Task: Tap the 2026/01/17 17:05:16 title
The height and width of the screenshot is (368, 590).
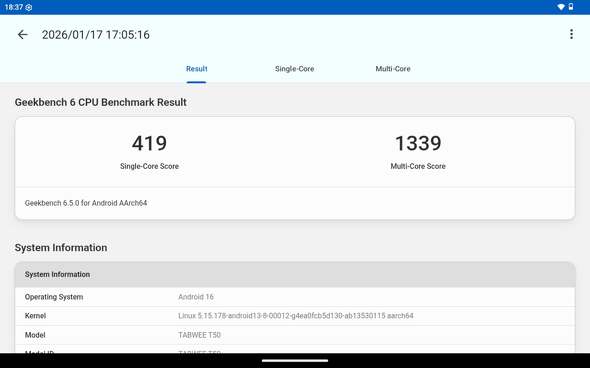Action: pos(96,35)
